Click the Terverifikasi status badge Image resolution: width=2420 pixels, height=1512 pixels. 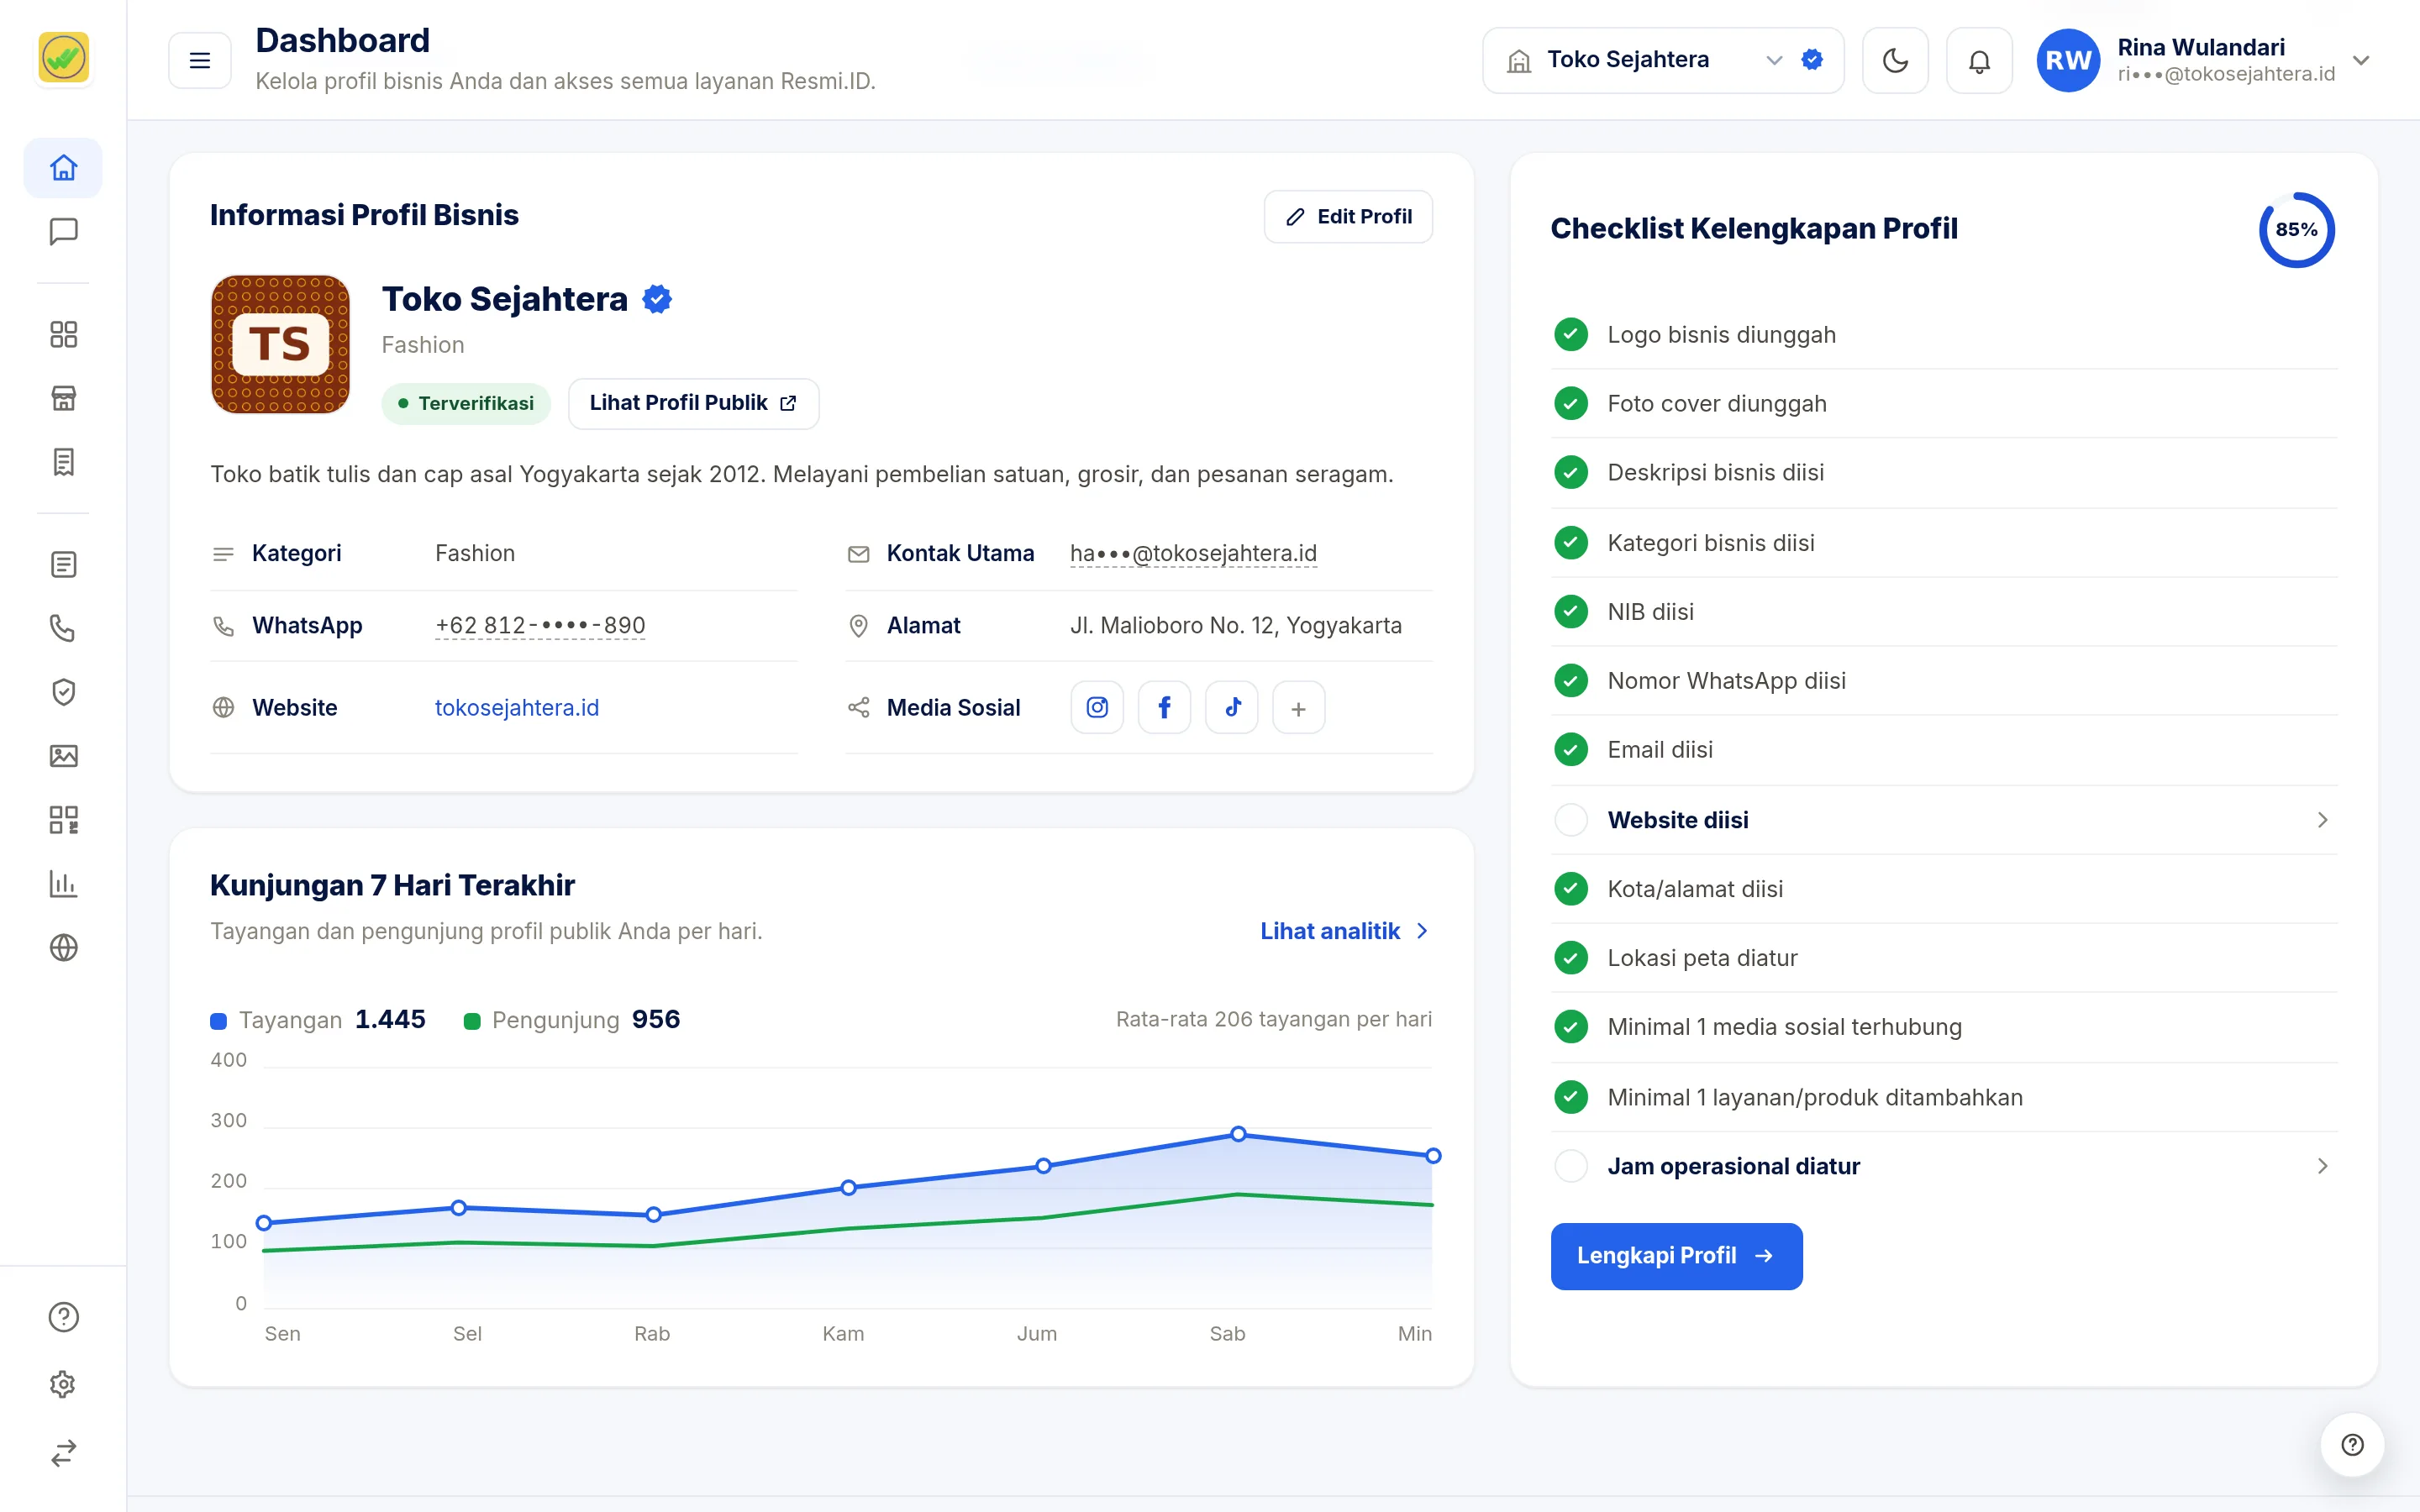tap(465, 403)
